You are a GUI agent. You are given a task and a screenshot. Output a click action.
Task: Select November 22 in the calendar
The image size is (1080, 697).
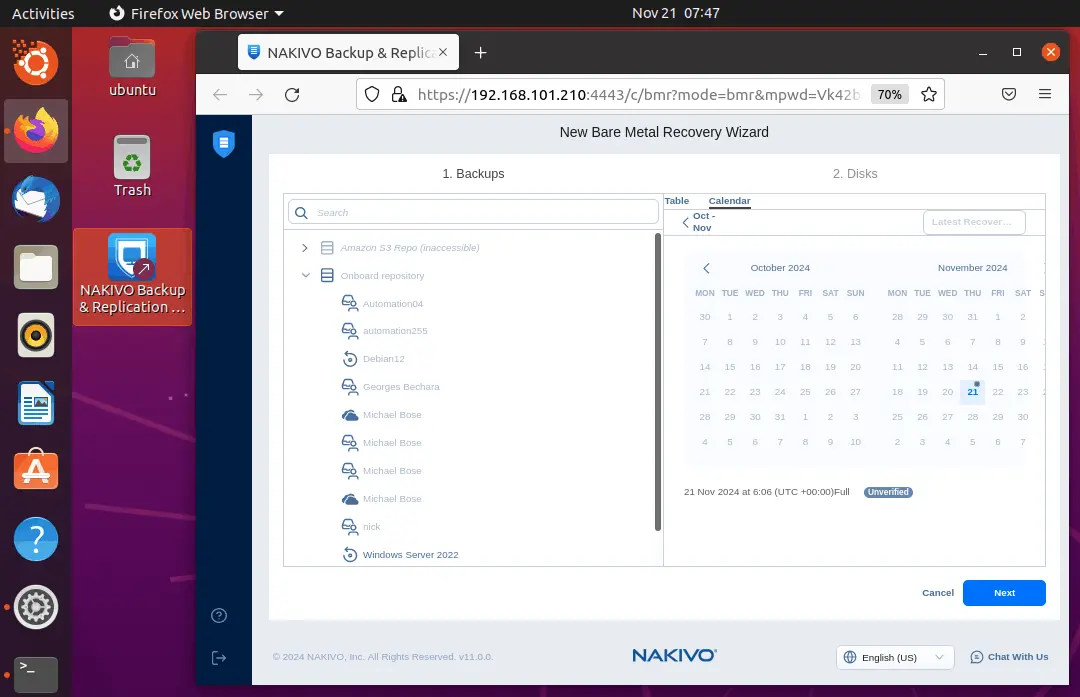pyautogui.click(x=997, y=392)
